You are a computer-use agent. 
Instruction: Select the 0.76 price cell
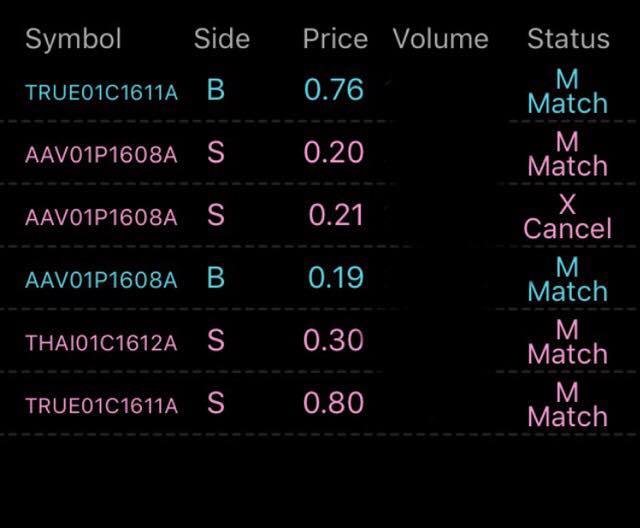(334, 90)
